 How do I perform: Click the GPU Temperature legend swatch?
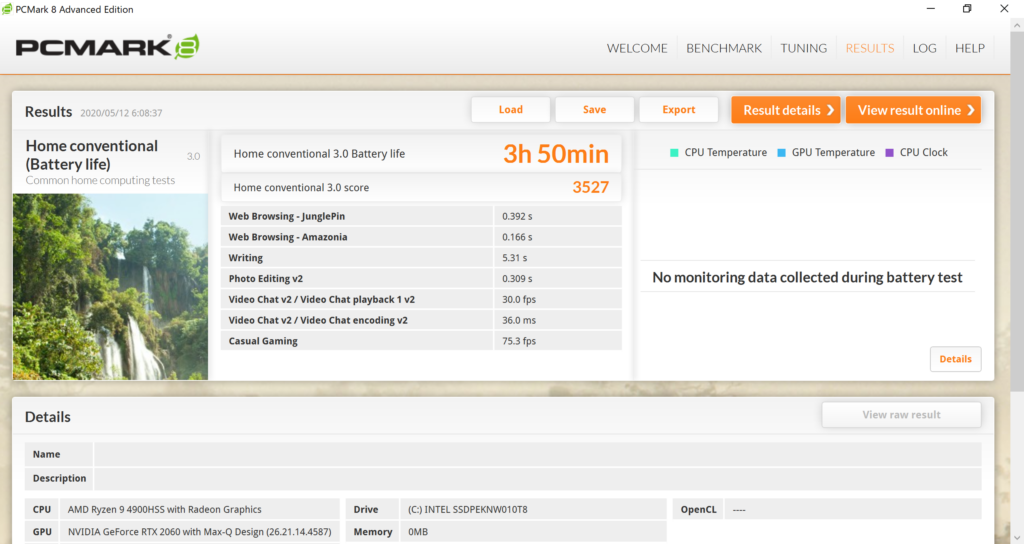click(781, 153)
